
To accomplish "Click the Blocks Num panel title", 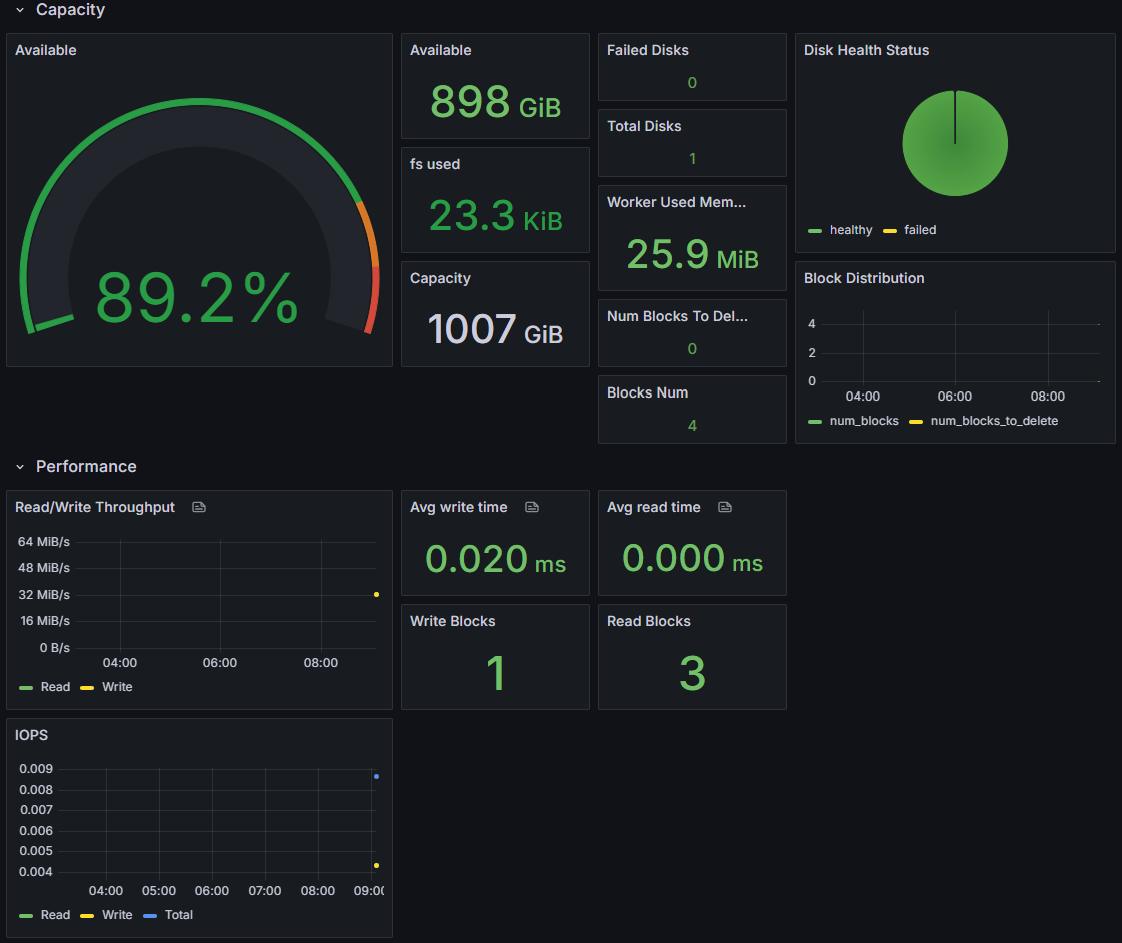I will (647, 393).
